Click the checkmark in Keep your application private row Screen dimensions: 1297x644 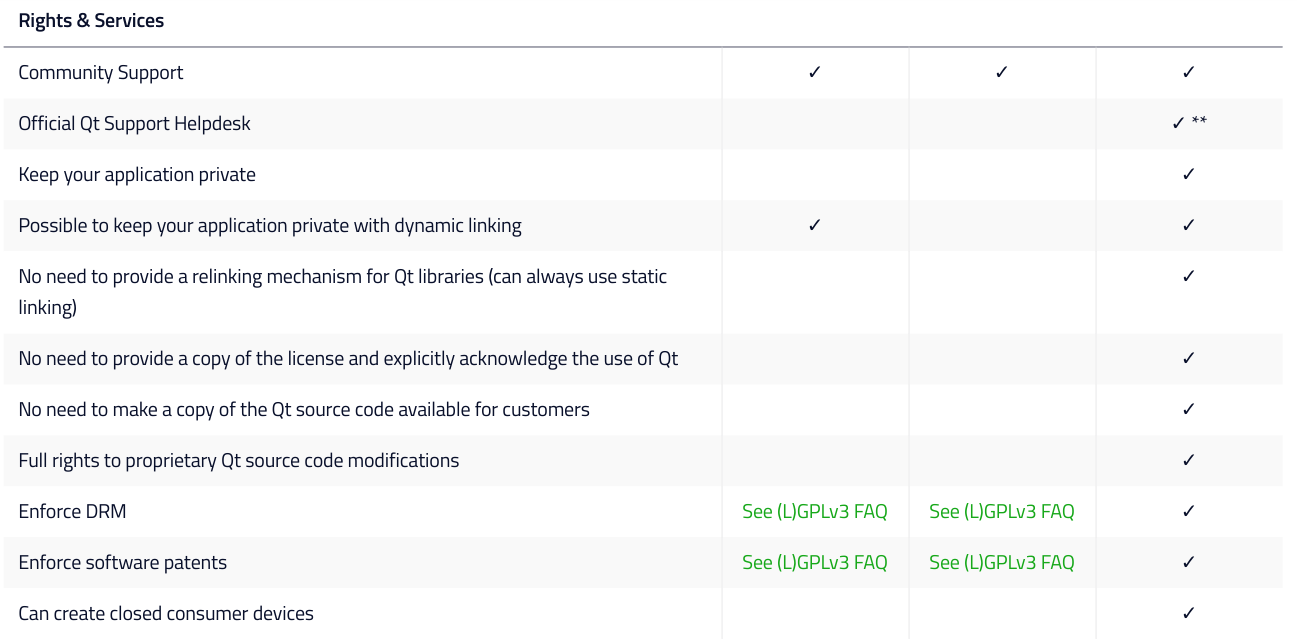[1189, 175]
